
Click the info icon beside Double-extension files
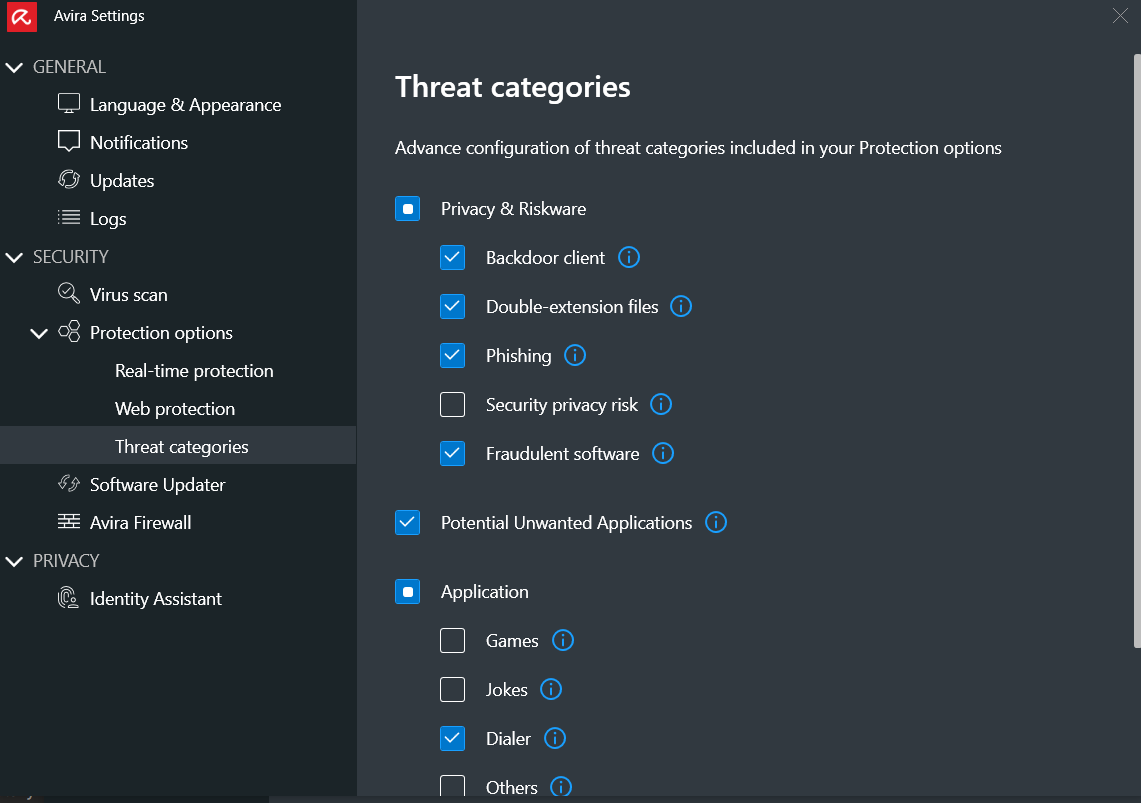tap(681, 306)
